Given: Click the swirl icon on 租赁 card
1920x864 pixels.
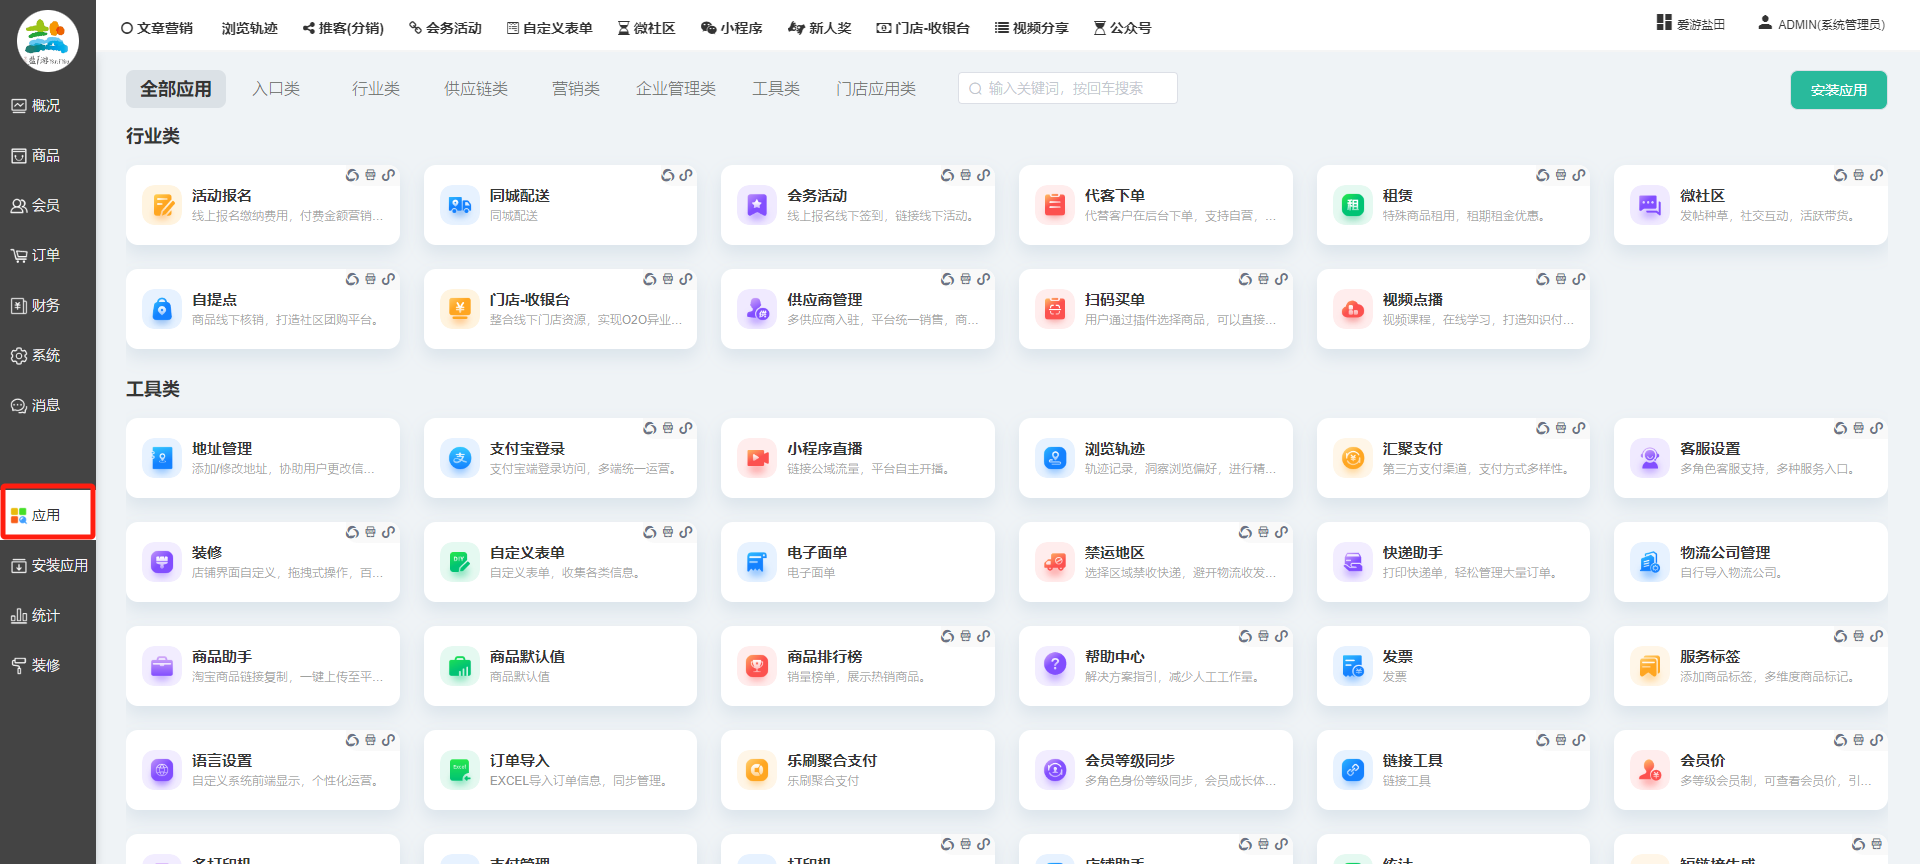Looking at the screenshot, I should click(1542, 175).
